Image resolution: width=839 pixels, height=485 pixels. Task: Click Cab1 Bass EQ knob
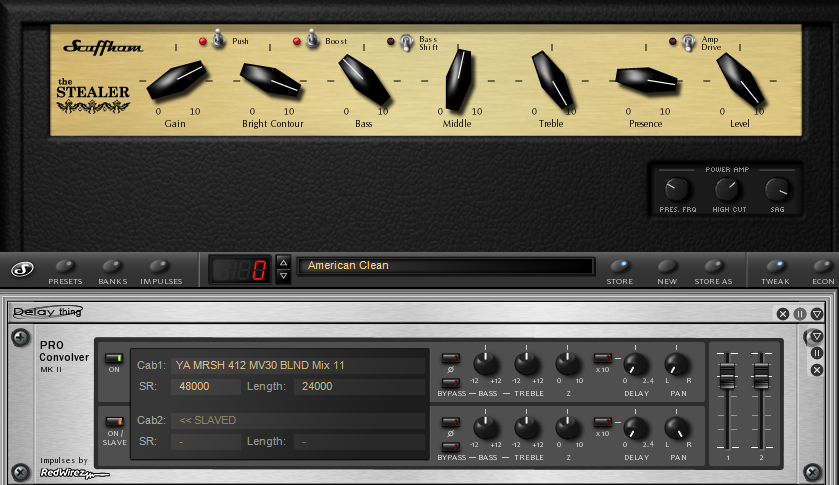(x=486, y=364)
